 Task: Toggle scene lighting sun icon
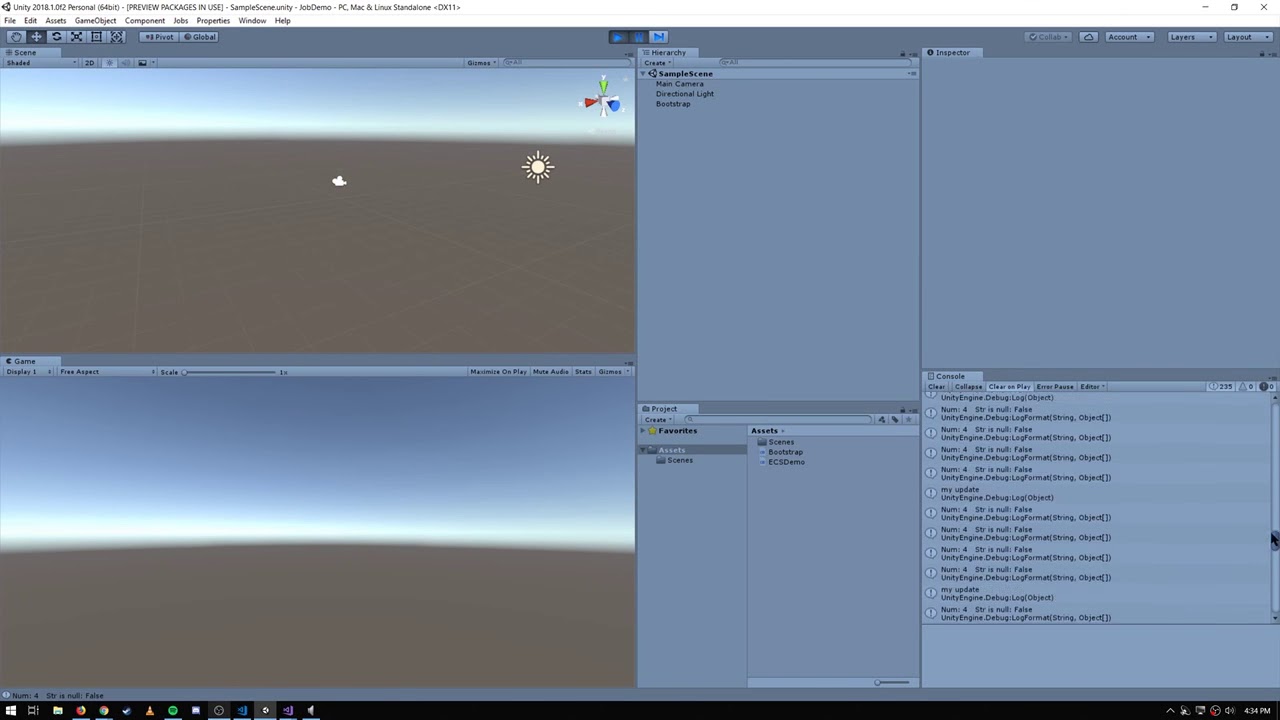click(110, 63)
